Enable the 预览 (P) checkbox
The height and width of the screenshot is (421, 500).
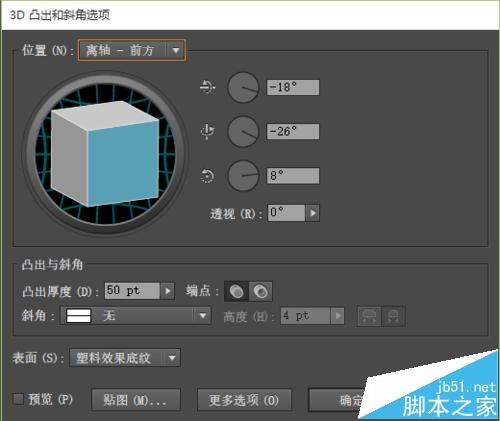(18, 399)
